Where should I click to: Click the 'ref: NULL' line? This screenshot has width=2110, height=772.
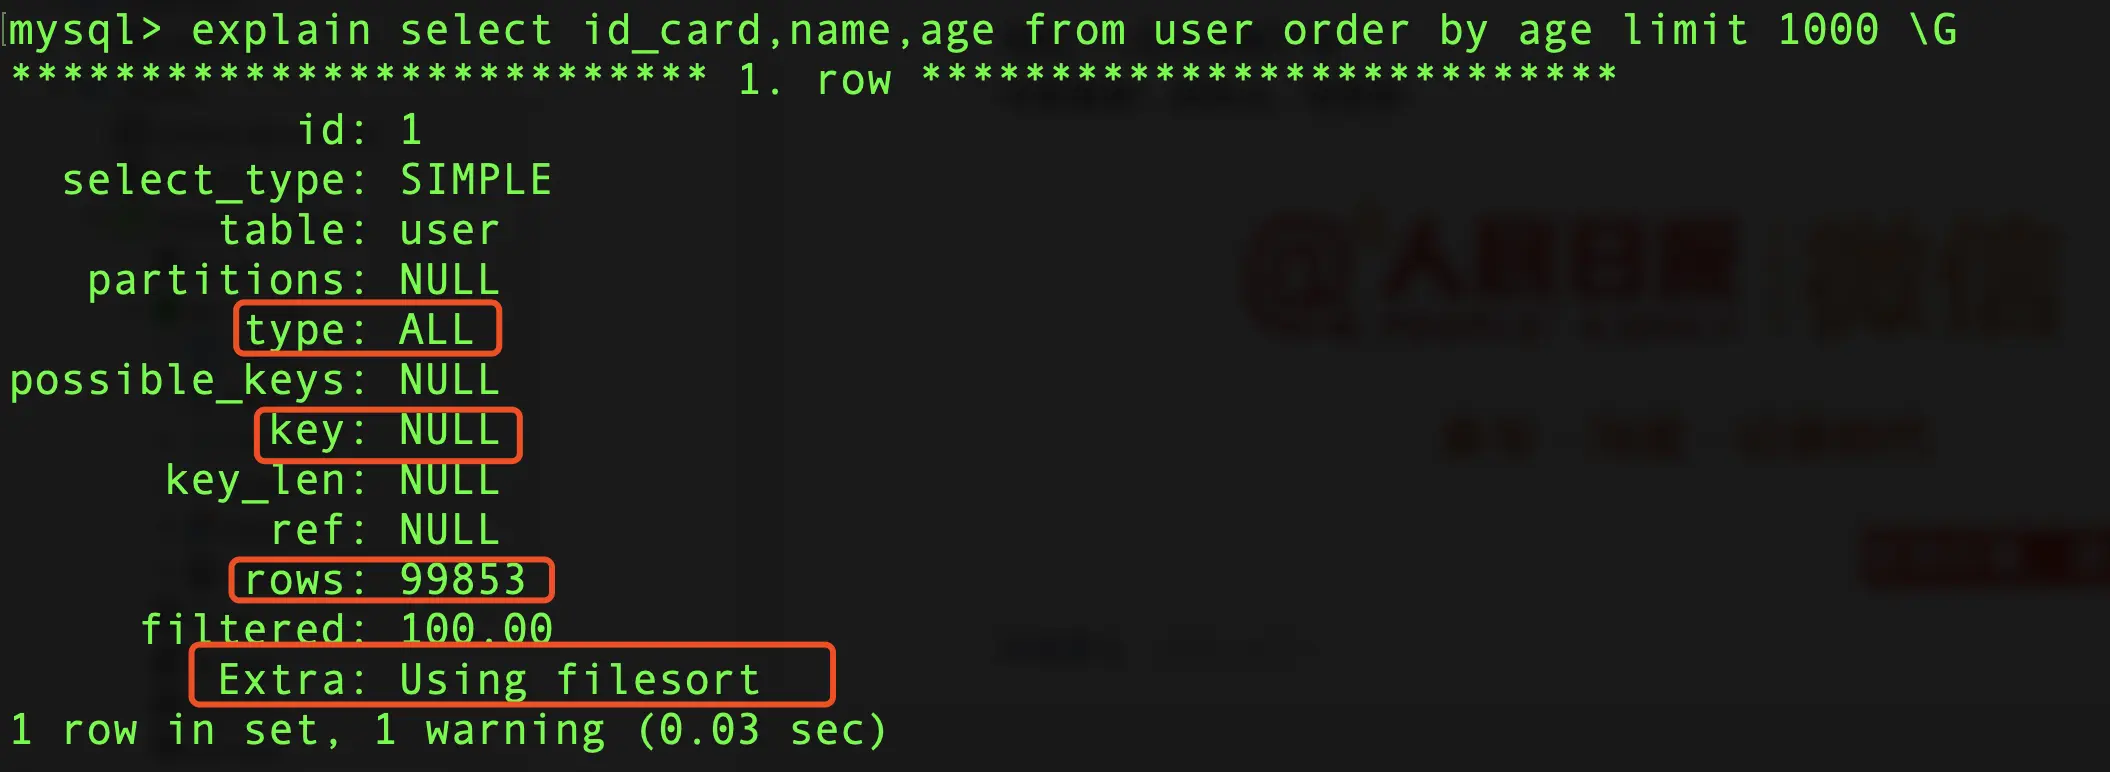pos(385,530)
